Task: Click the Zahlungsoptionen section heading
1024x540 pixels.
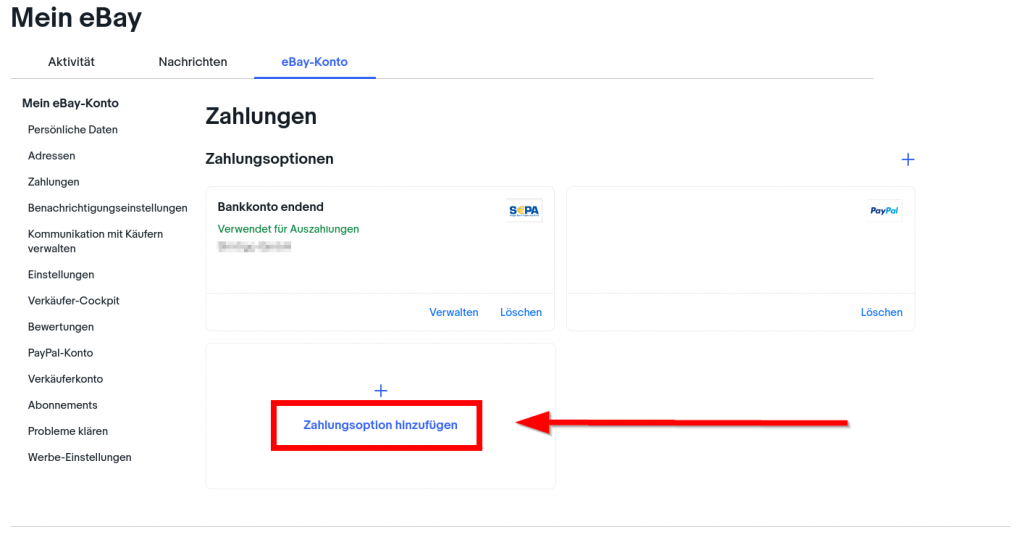Action: (269, 159)
